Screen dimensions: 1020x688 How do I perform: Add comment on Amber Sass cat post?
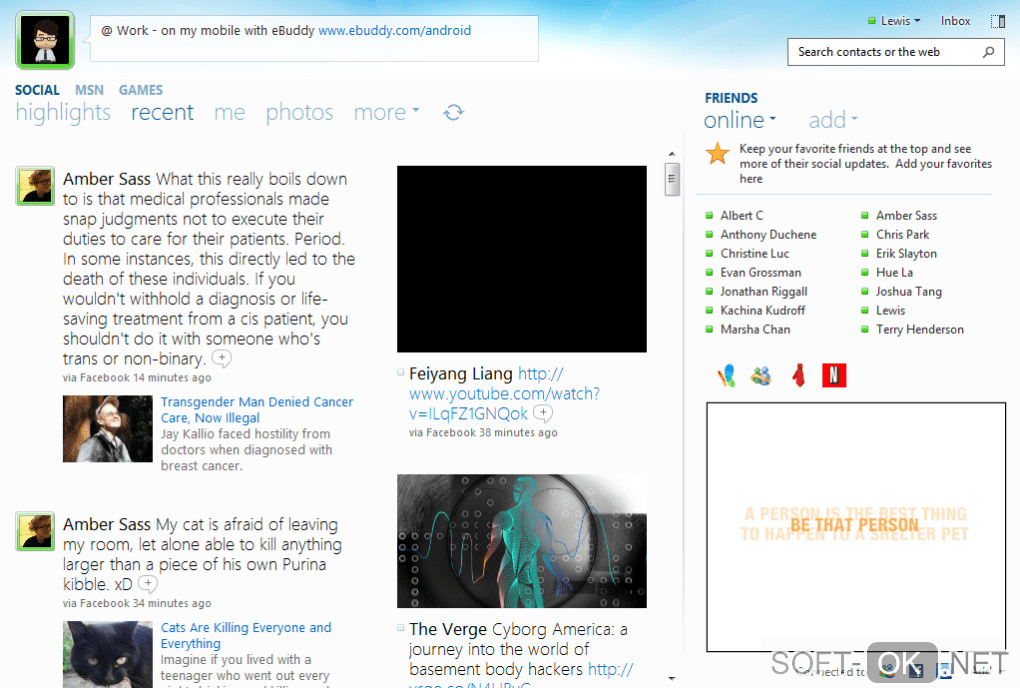click(148, 584)
